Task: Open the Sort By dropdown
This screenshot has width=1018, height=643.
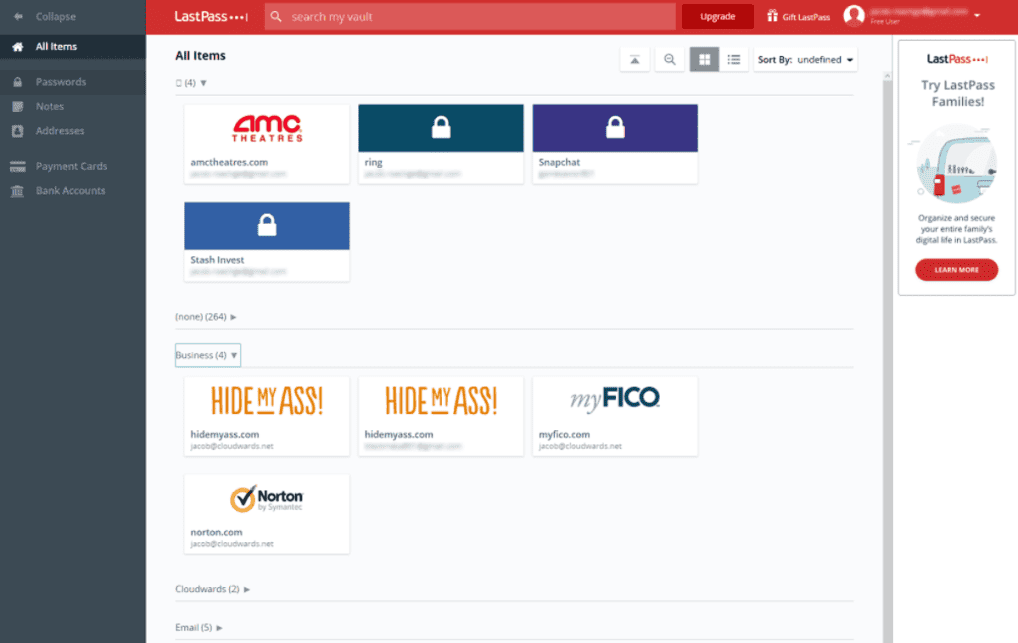Action: (x=805, y=60)
